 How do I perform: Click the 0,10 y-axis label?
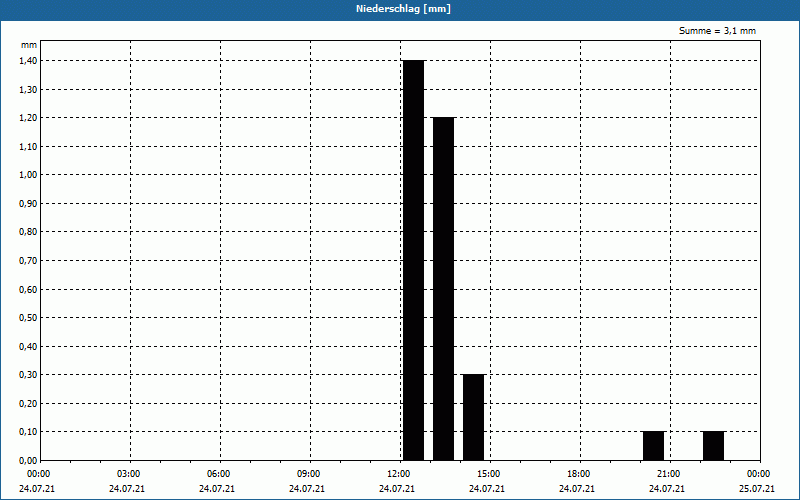point(28,432)
